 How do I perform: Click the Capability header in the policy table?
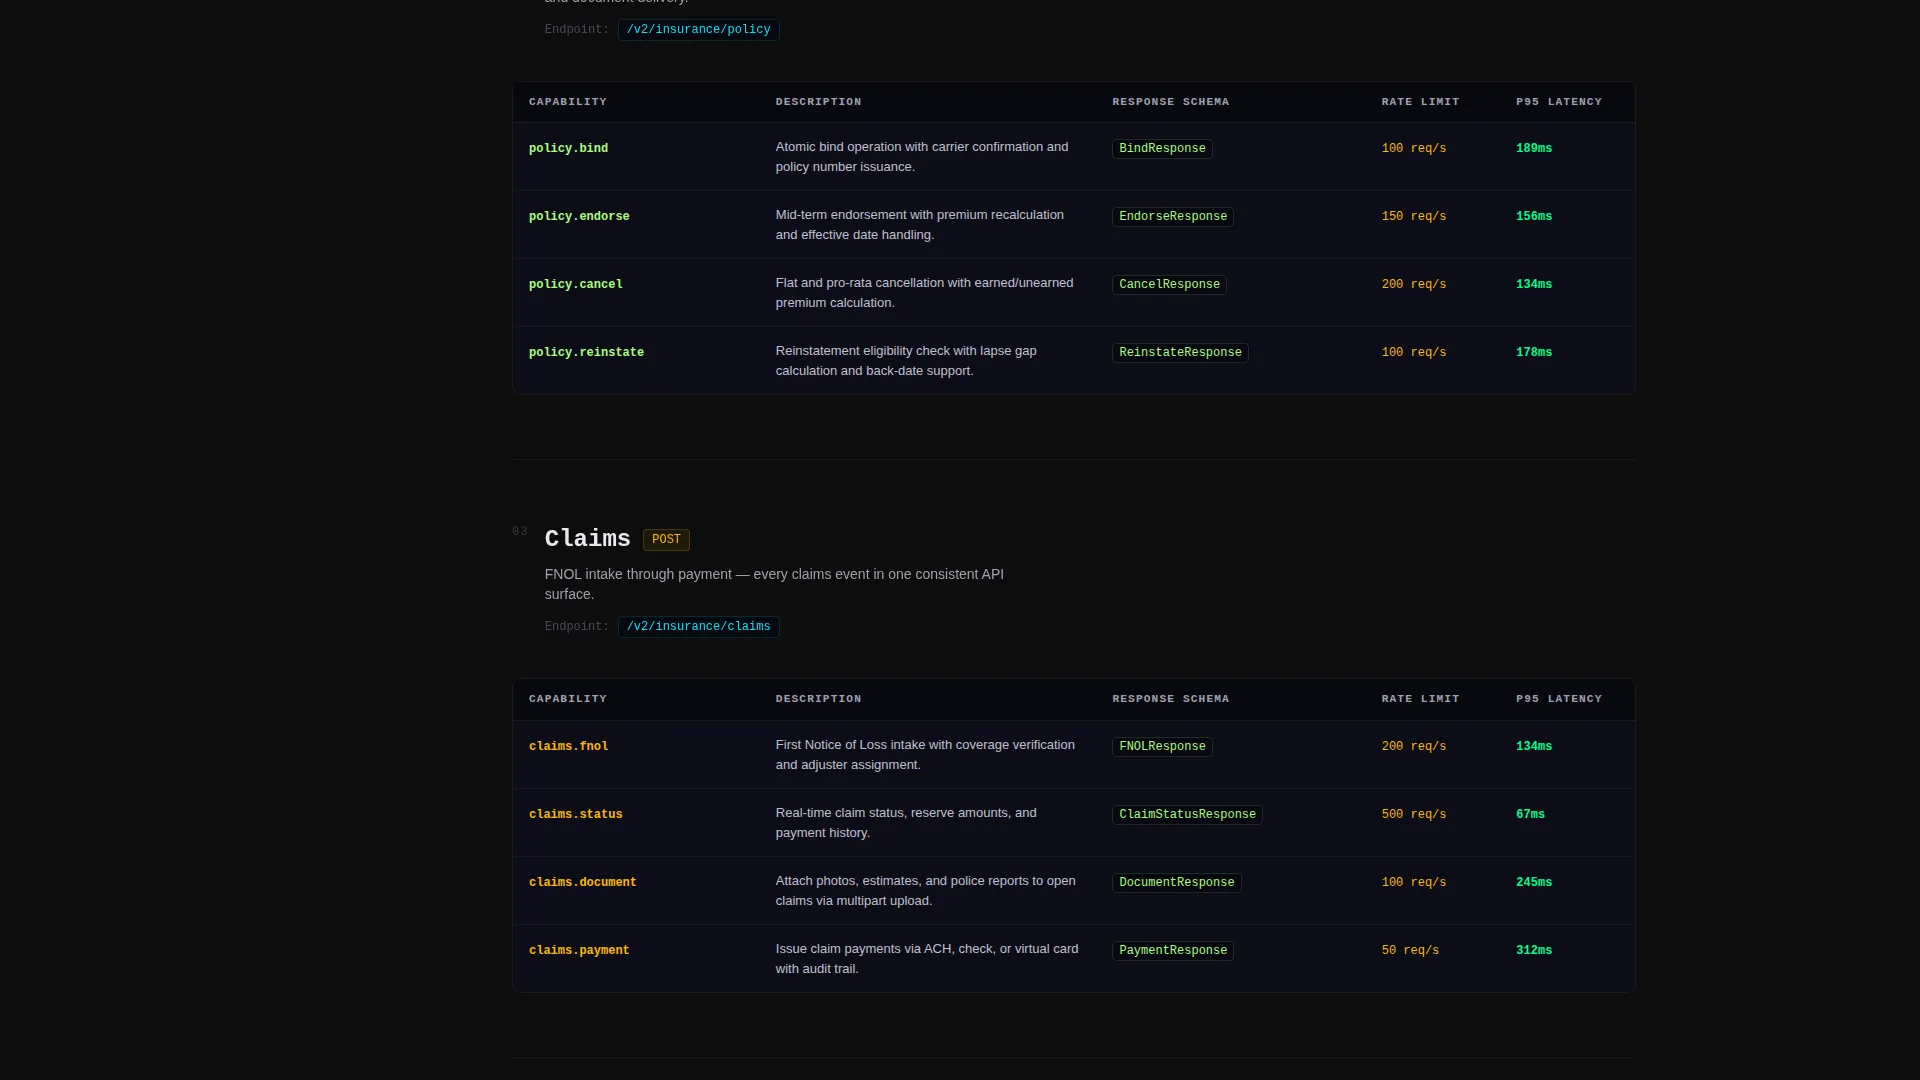[x=568, y=102]
